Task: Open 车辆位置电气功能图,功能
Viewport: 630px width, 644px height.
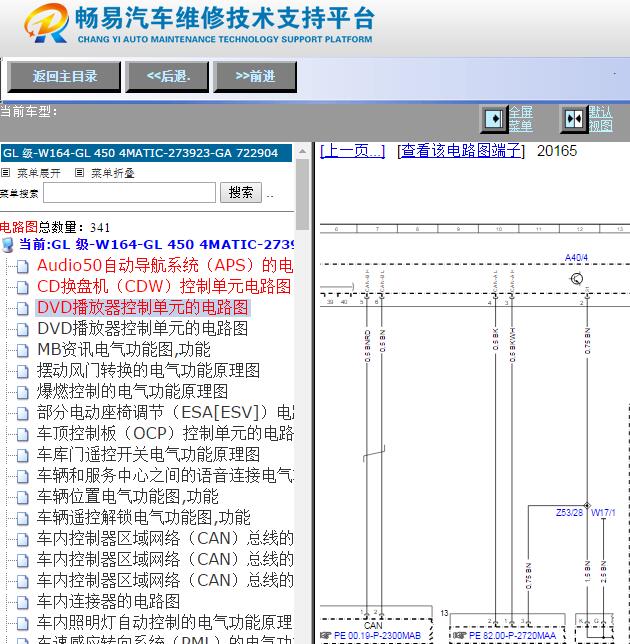Action: [127, 496]
